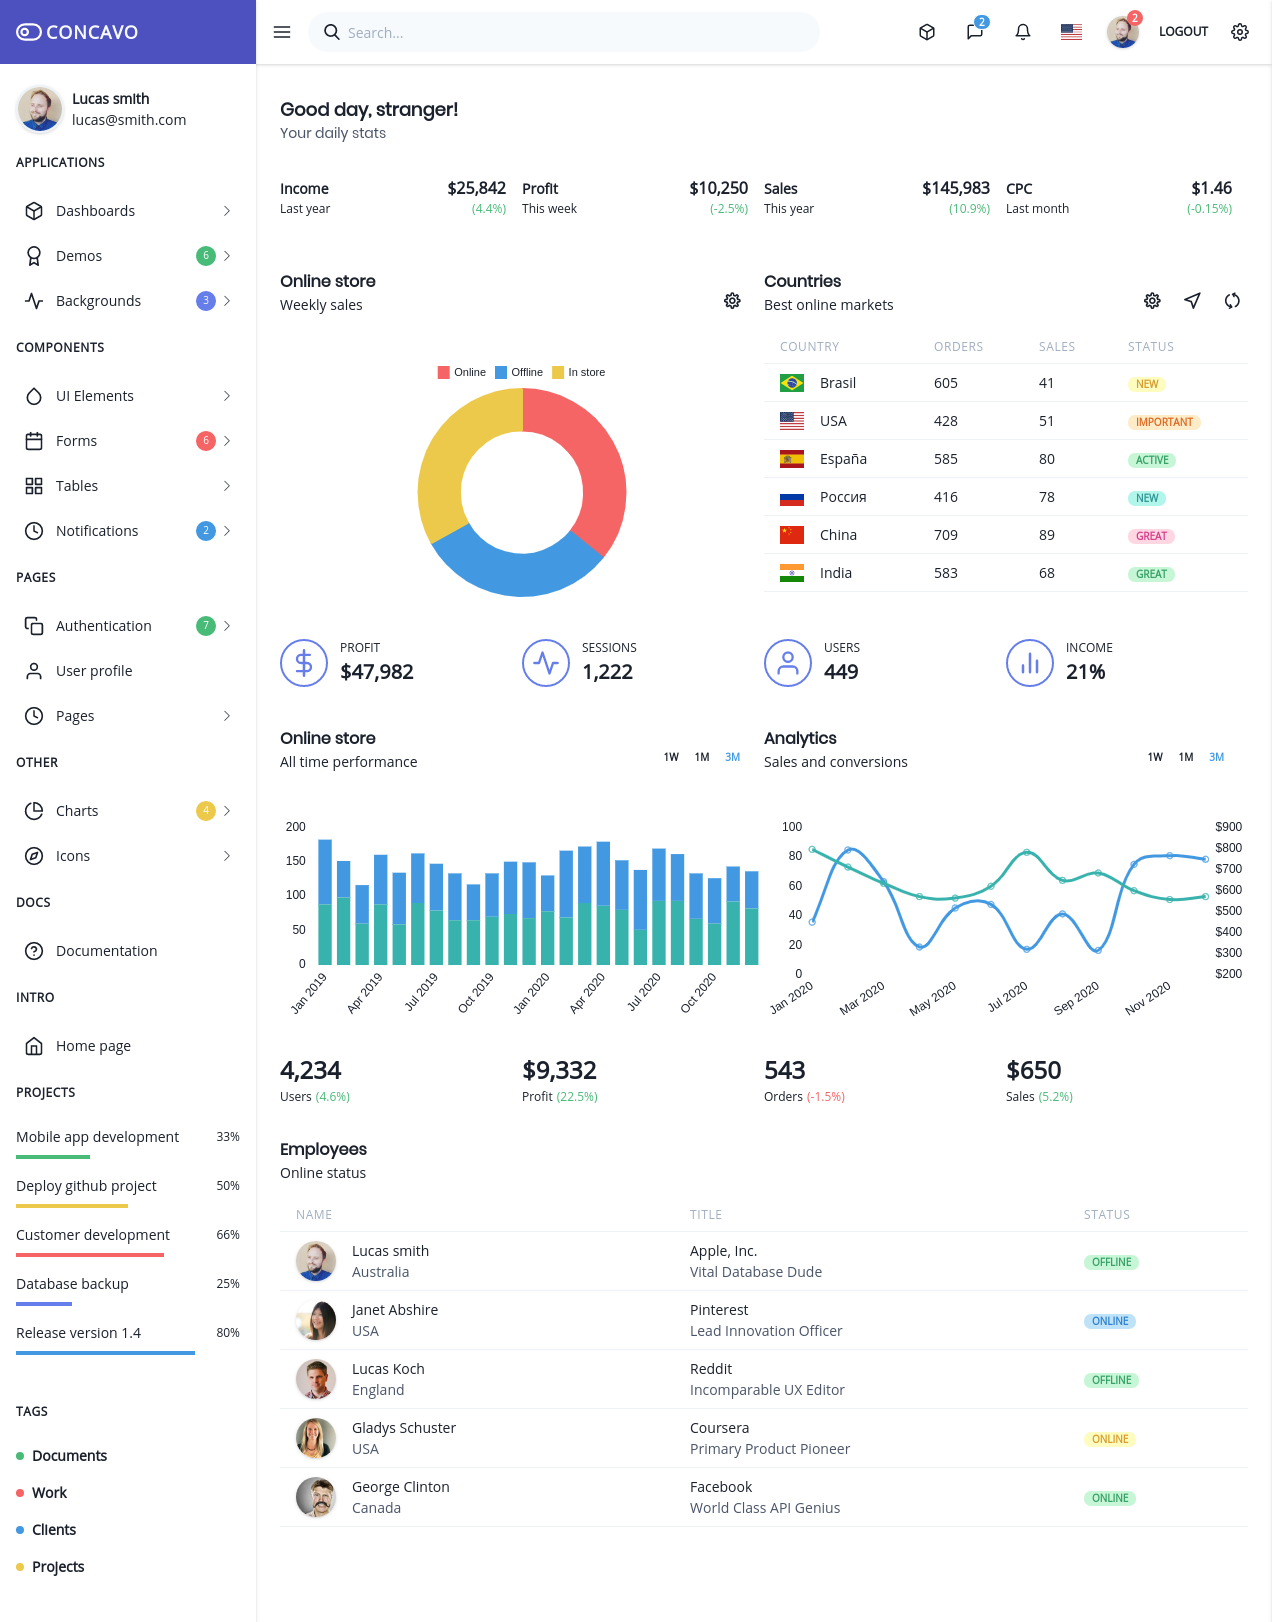Click the Dashboards cube icon in sidebar

(x=34, y=211)
